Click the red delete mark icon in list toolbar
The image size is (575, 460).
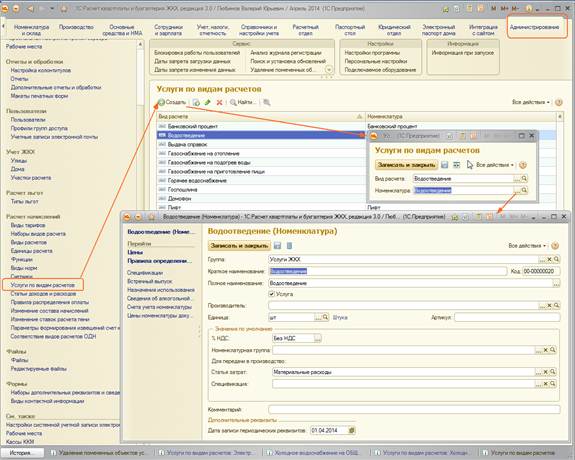(x=219, y=102)
